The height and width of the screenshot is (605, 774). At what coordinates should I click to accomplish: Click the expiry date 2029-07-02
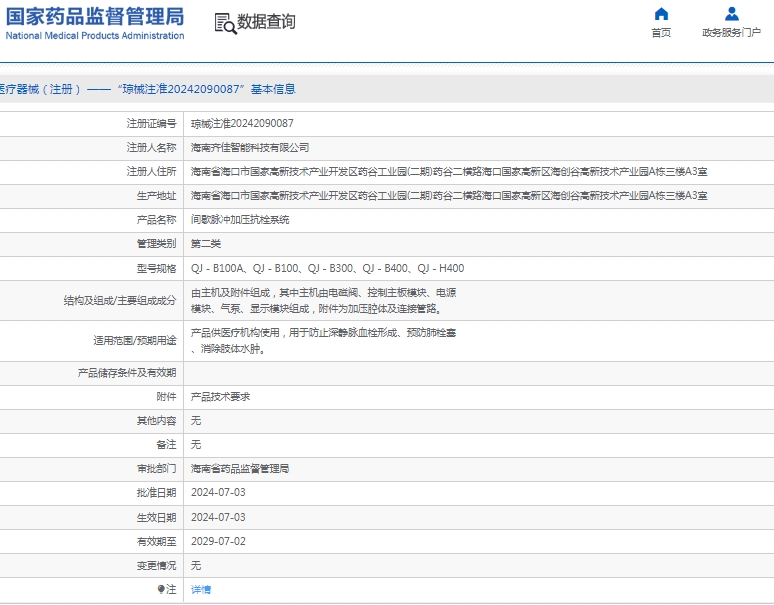tap(218, 541)
